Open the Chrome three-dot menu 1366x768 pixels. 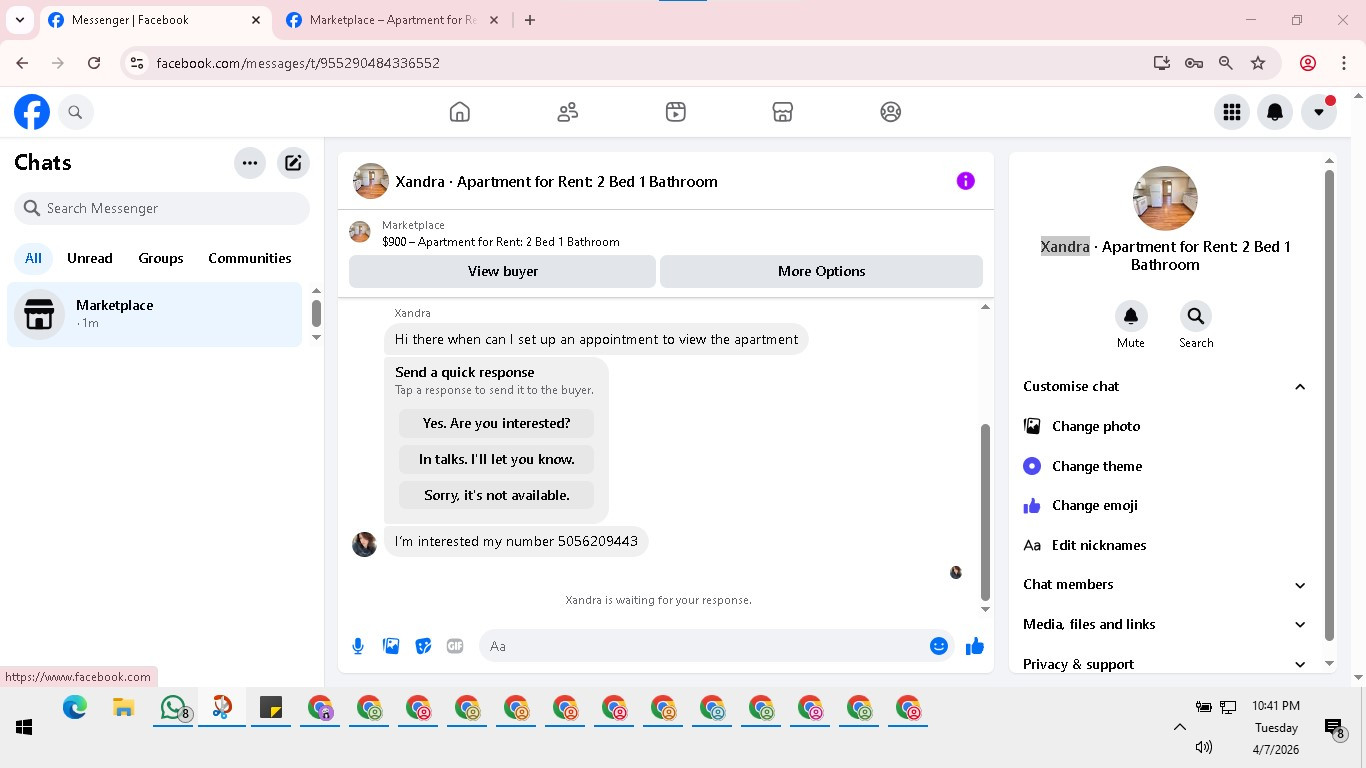click(1344, 63)
